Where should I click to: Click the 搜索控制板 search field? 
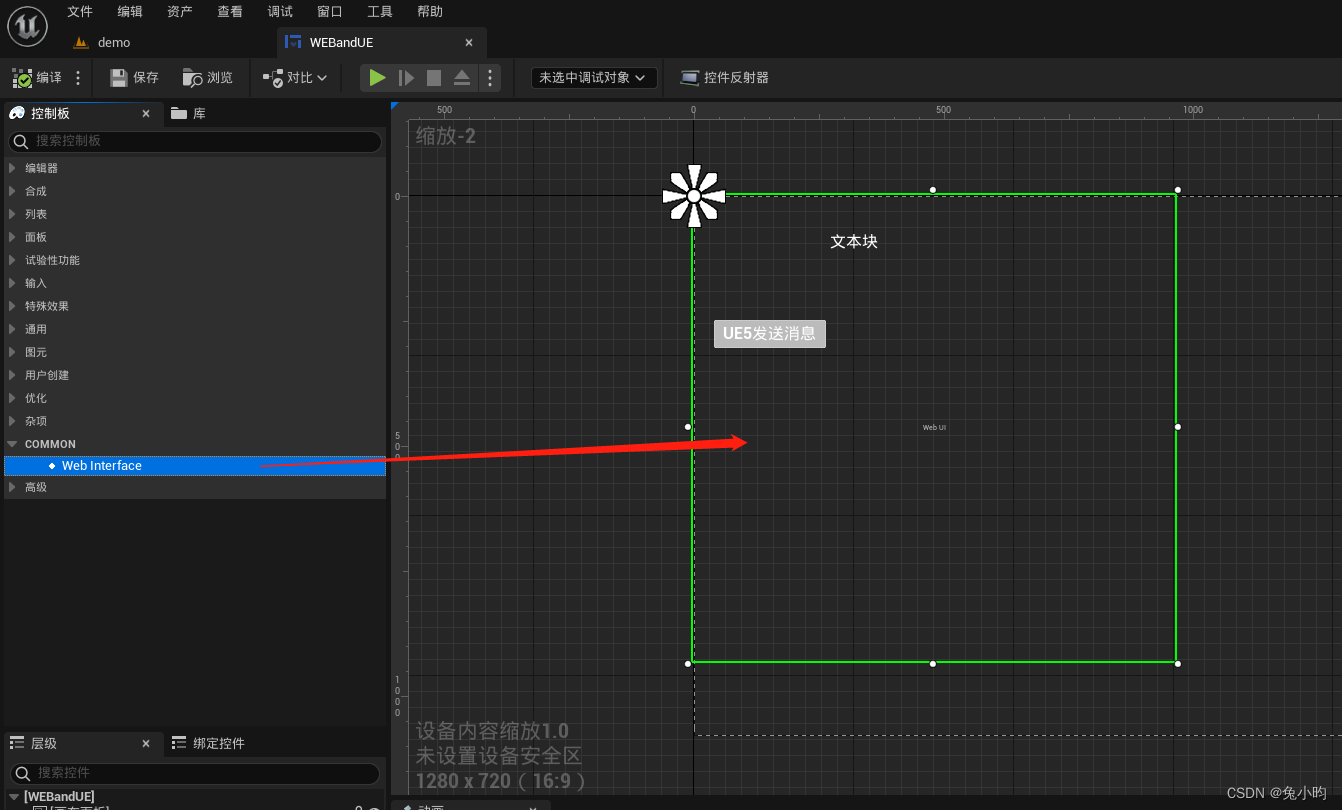tap(195, 141)
